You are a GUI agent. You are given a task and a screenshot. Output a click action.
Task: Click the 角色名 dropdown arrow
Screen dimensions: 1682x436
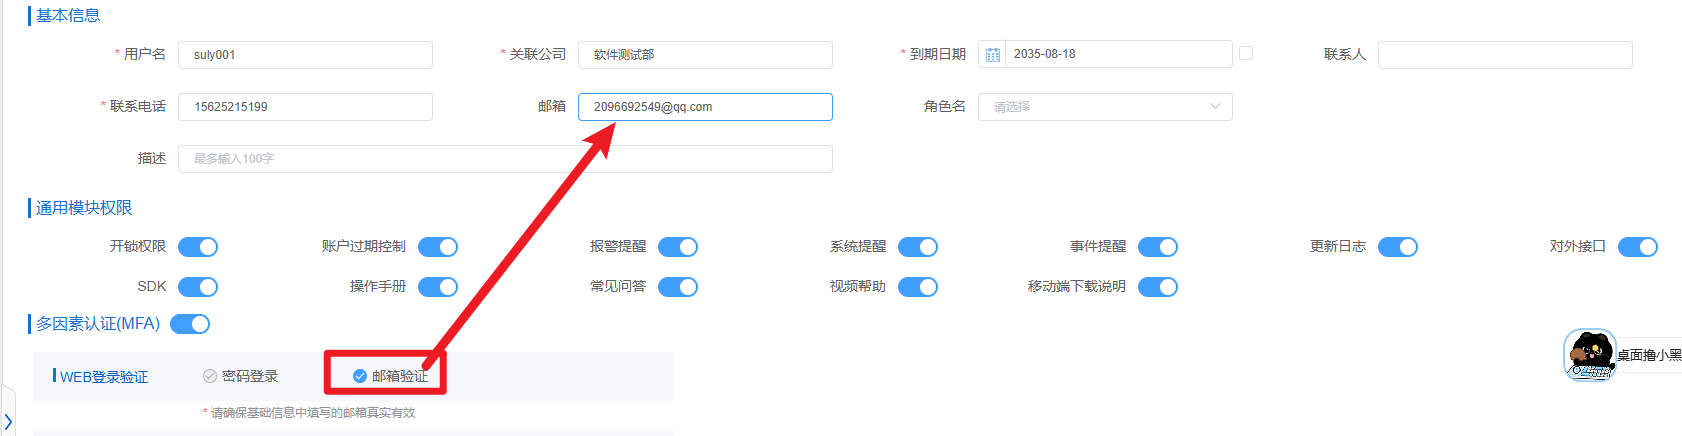coord(1215,107)
